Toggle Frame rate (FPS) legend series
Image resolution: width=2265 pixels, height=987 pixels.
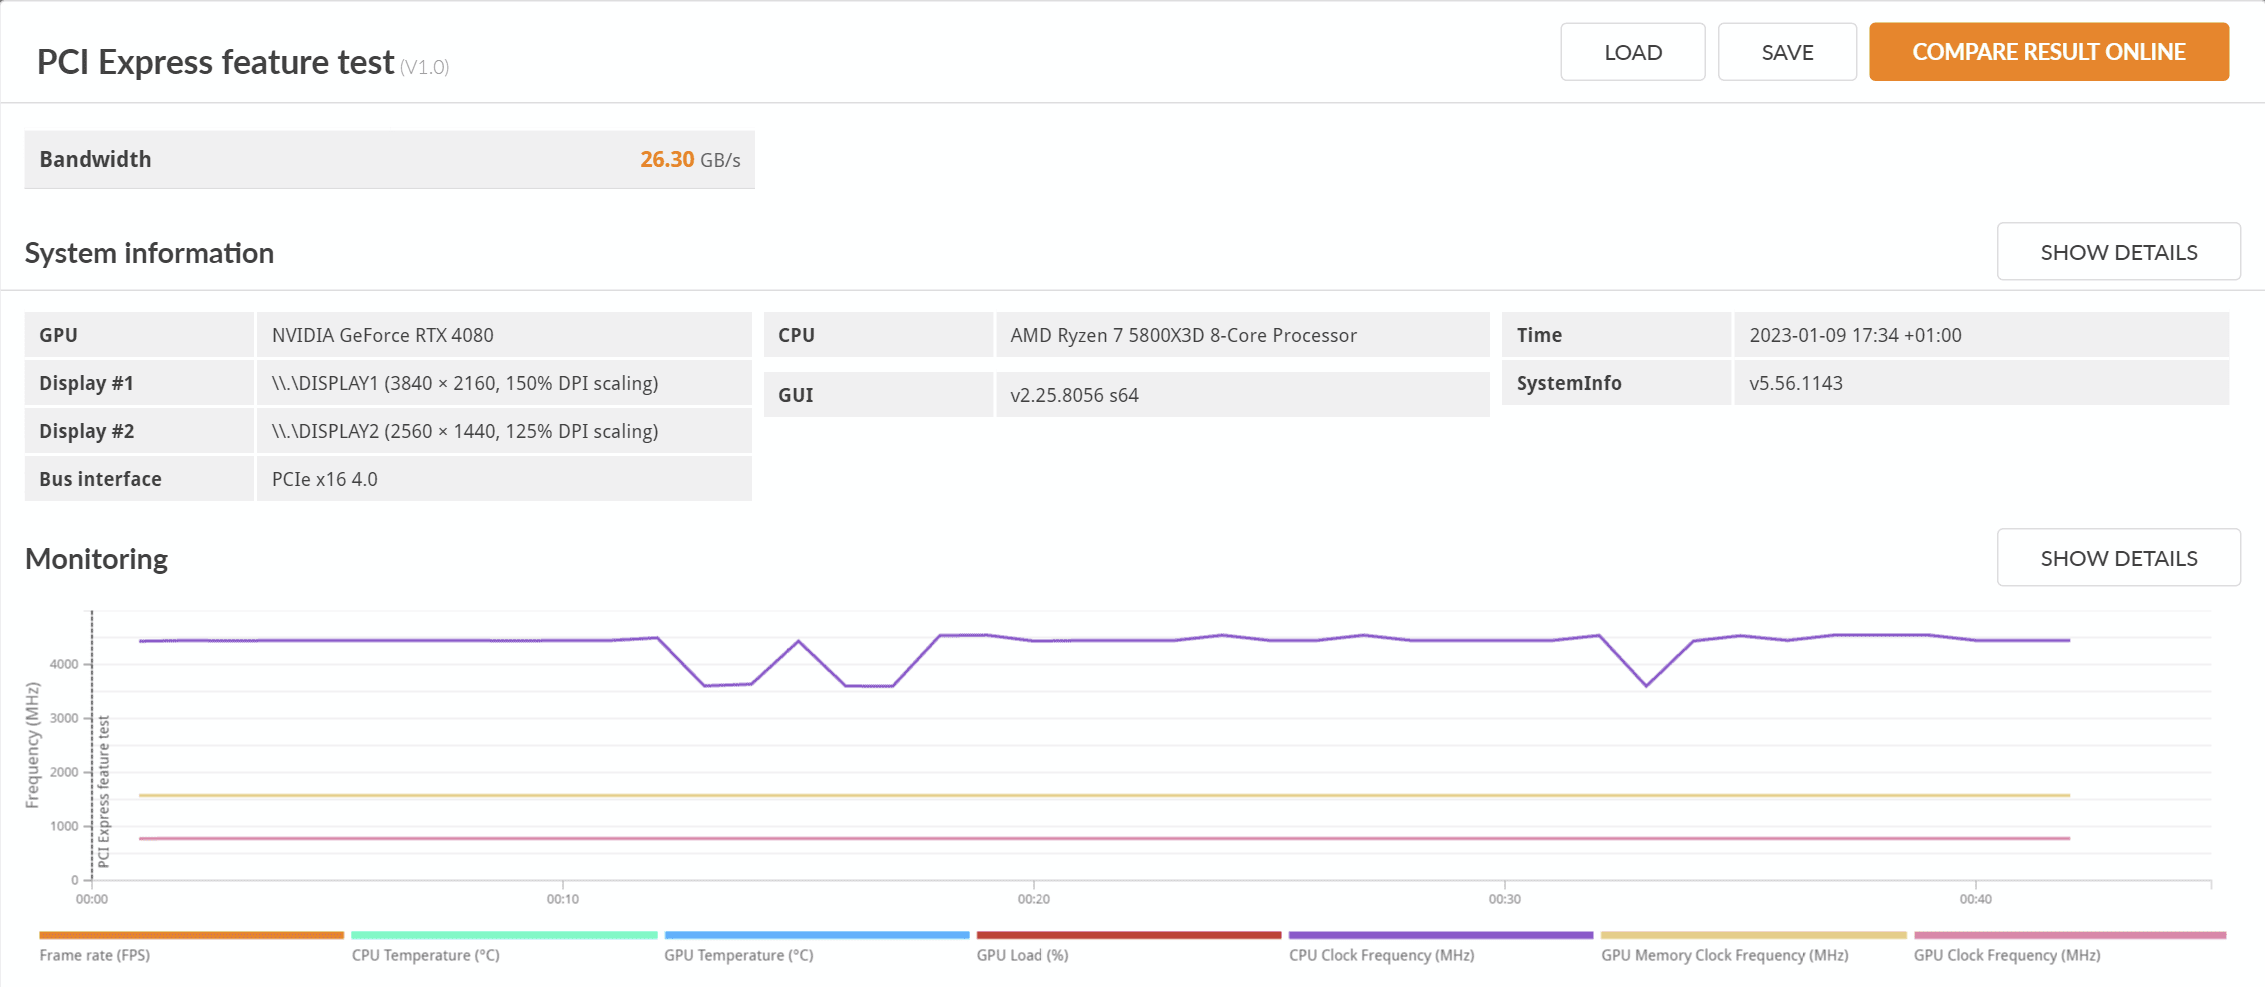pyautogui.click(x=95, y=955)
